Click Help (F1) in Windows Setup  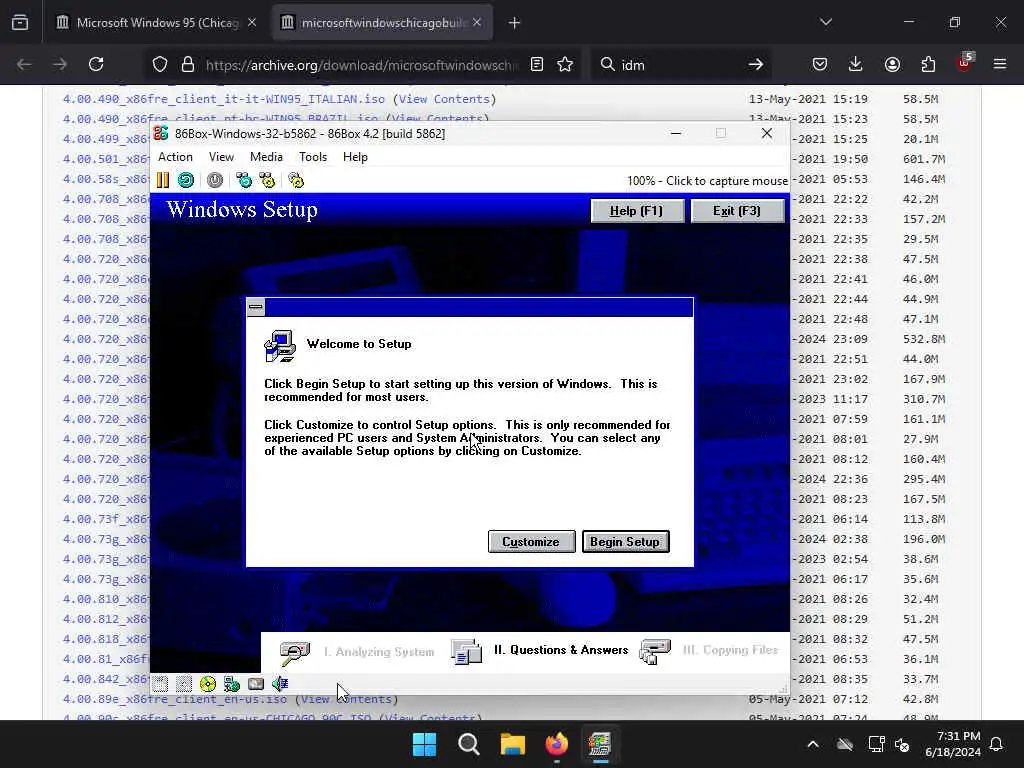click(637, 211)
